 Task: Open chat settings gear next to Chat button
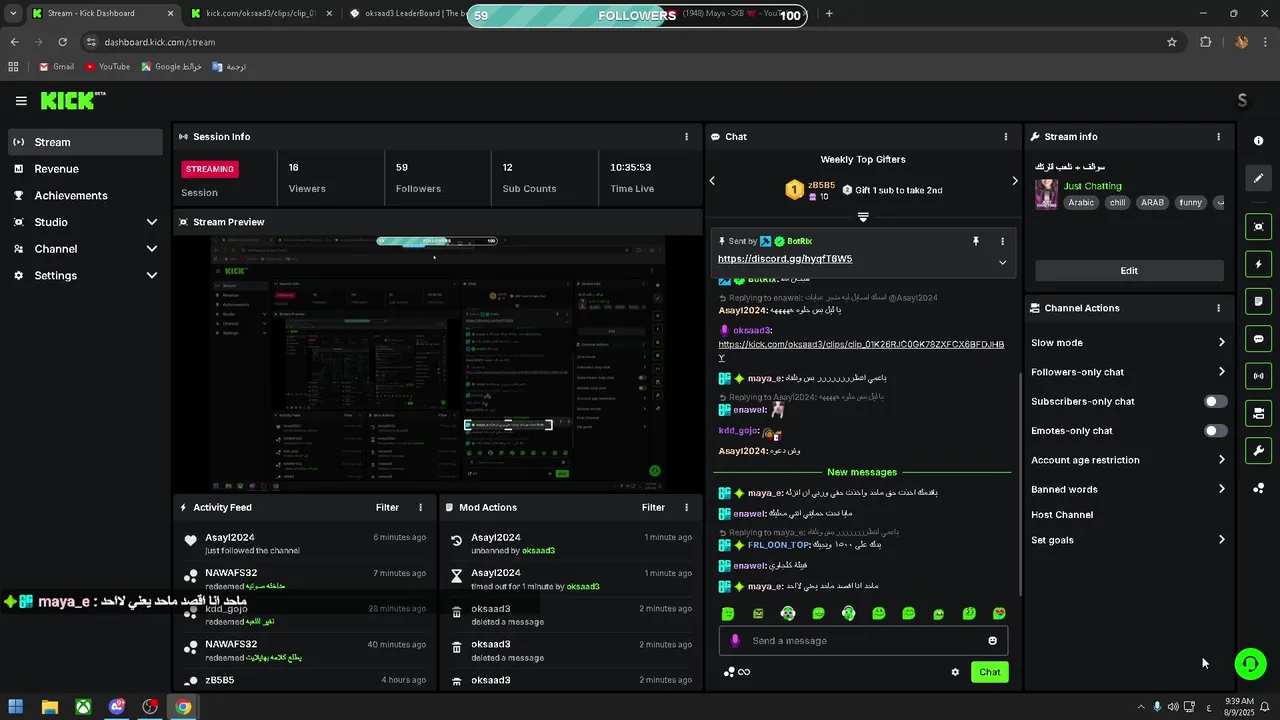tap(955, 672)
